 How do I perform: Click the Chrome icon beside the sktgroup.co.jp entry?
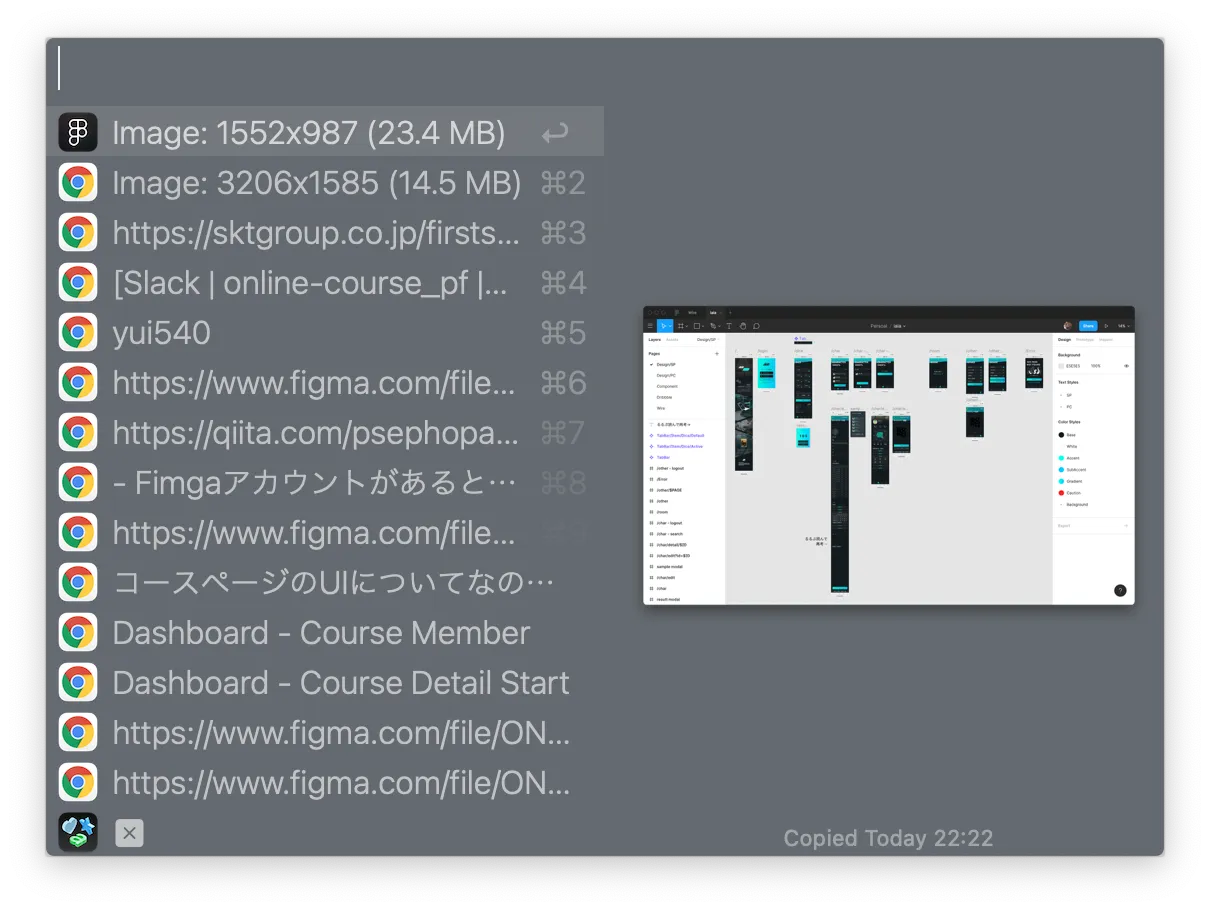[x=78, y=232]
